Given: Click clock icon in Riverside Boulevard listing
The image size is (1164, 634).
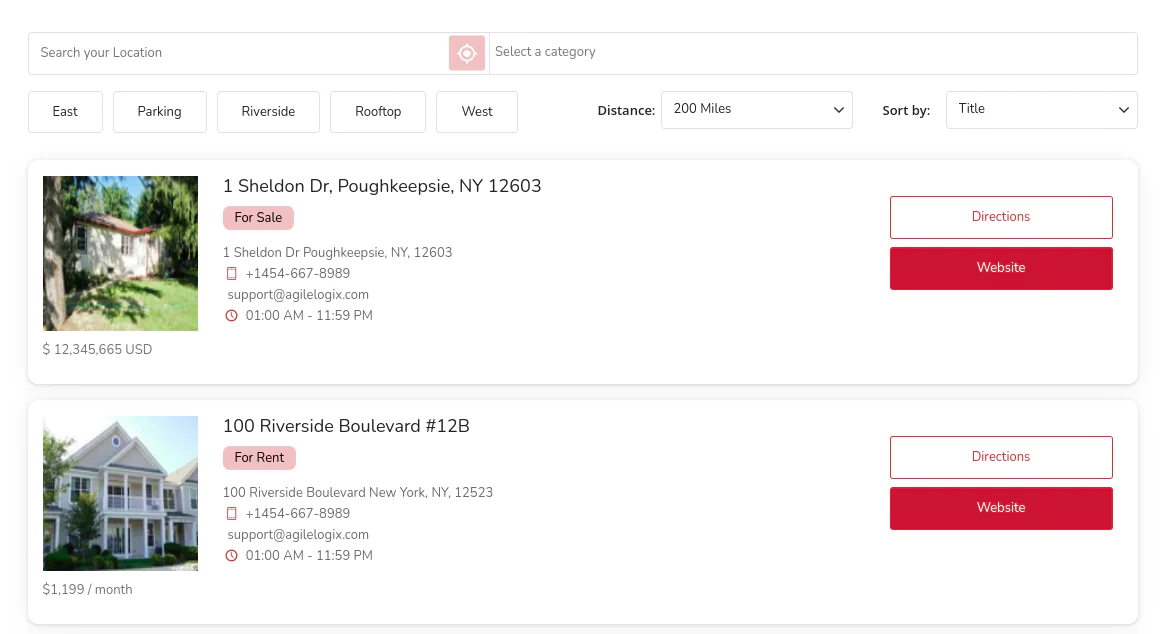Looking at the screenshot, I should [232, 556].
